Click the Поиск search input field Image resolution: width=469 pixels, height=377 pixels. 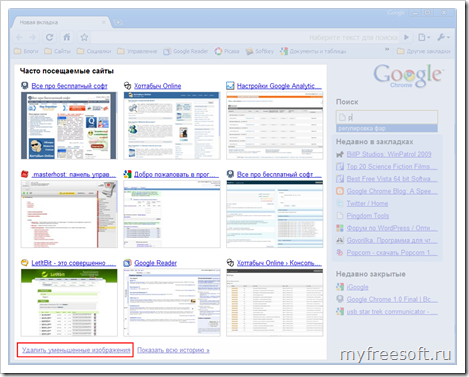point(387,117)
